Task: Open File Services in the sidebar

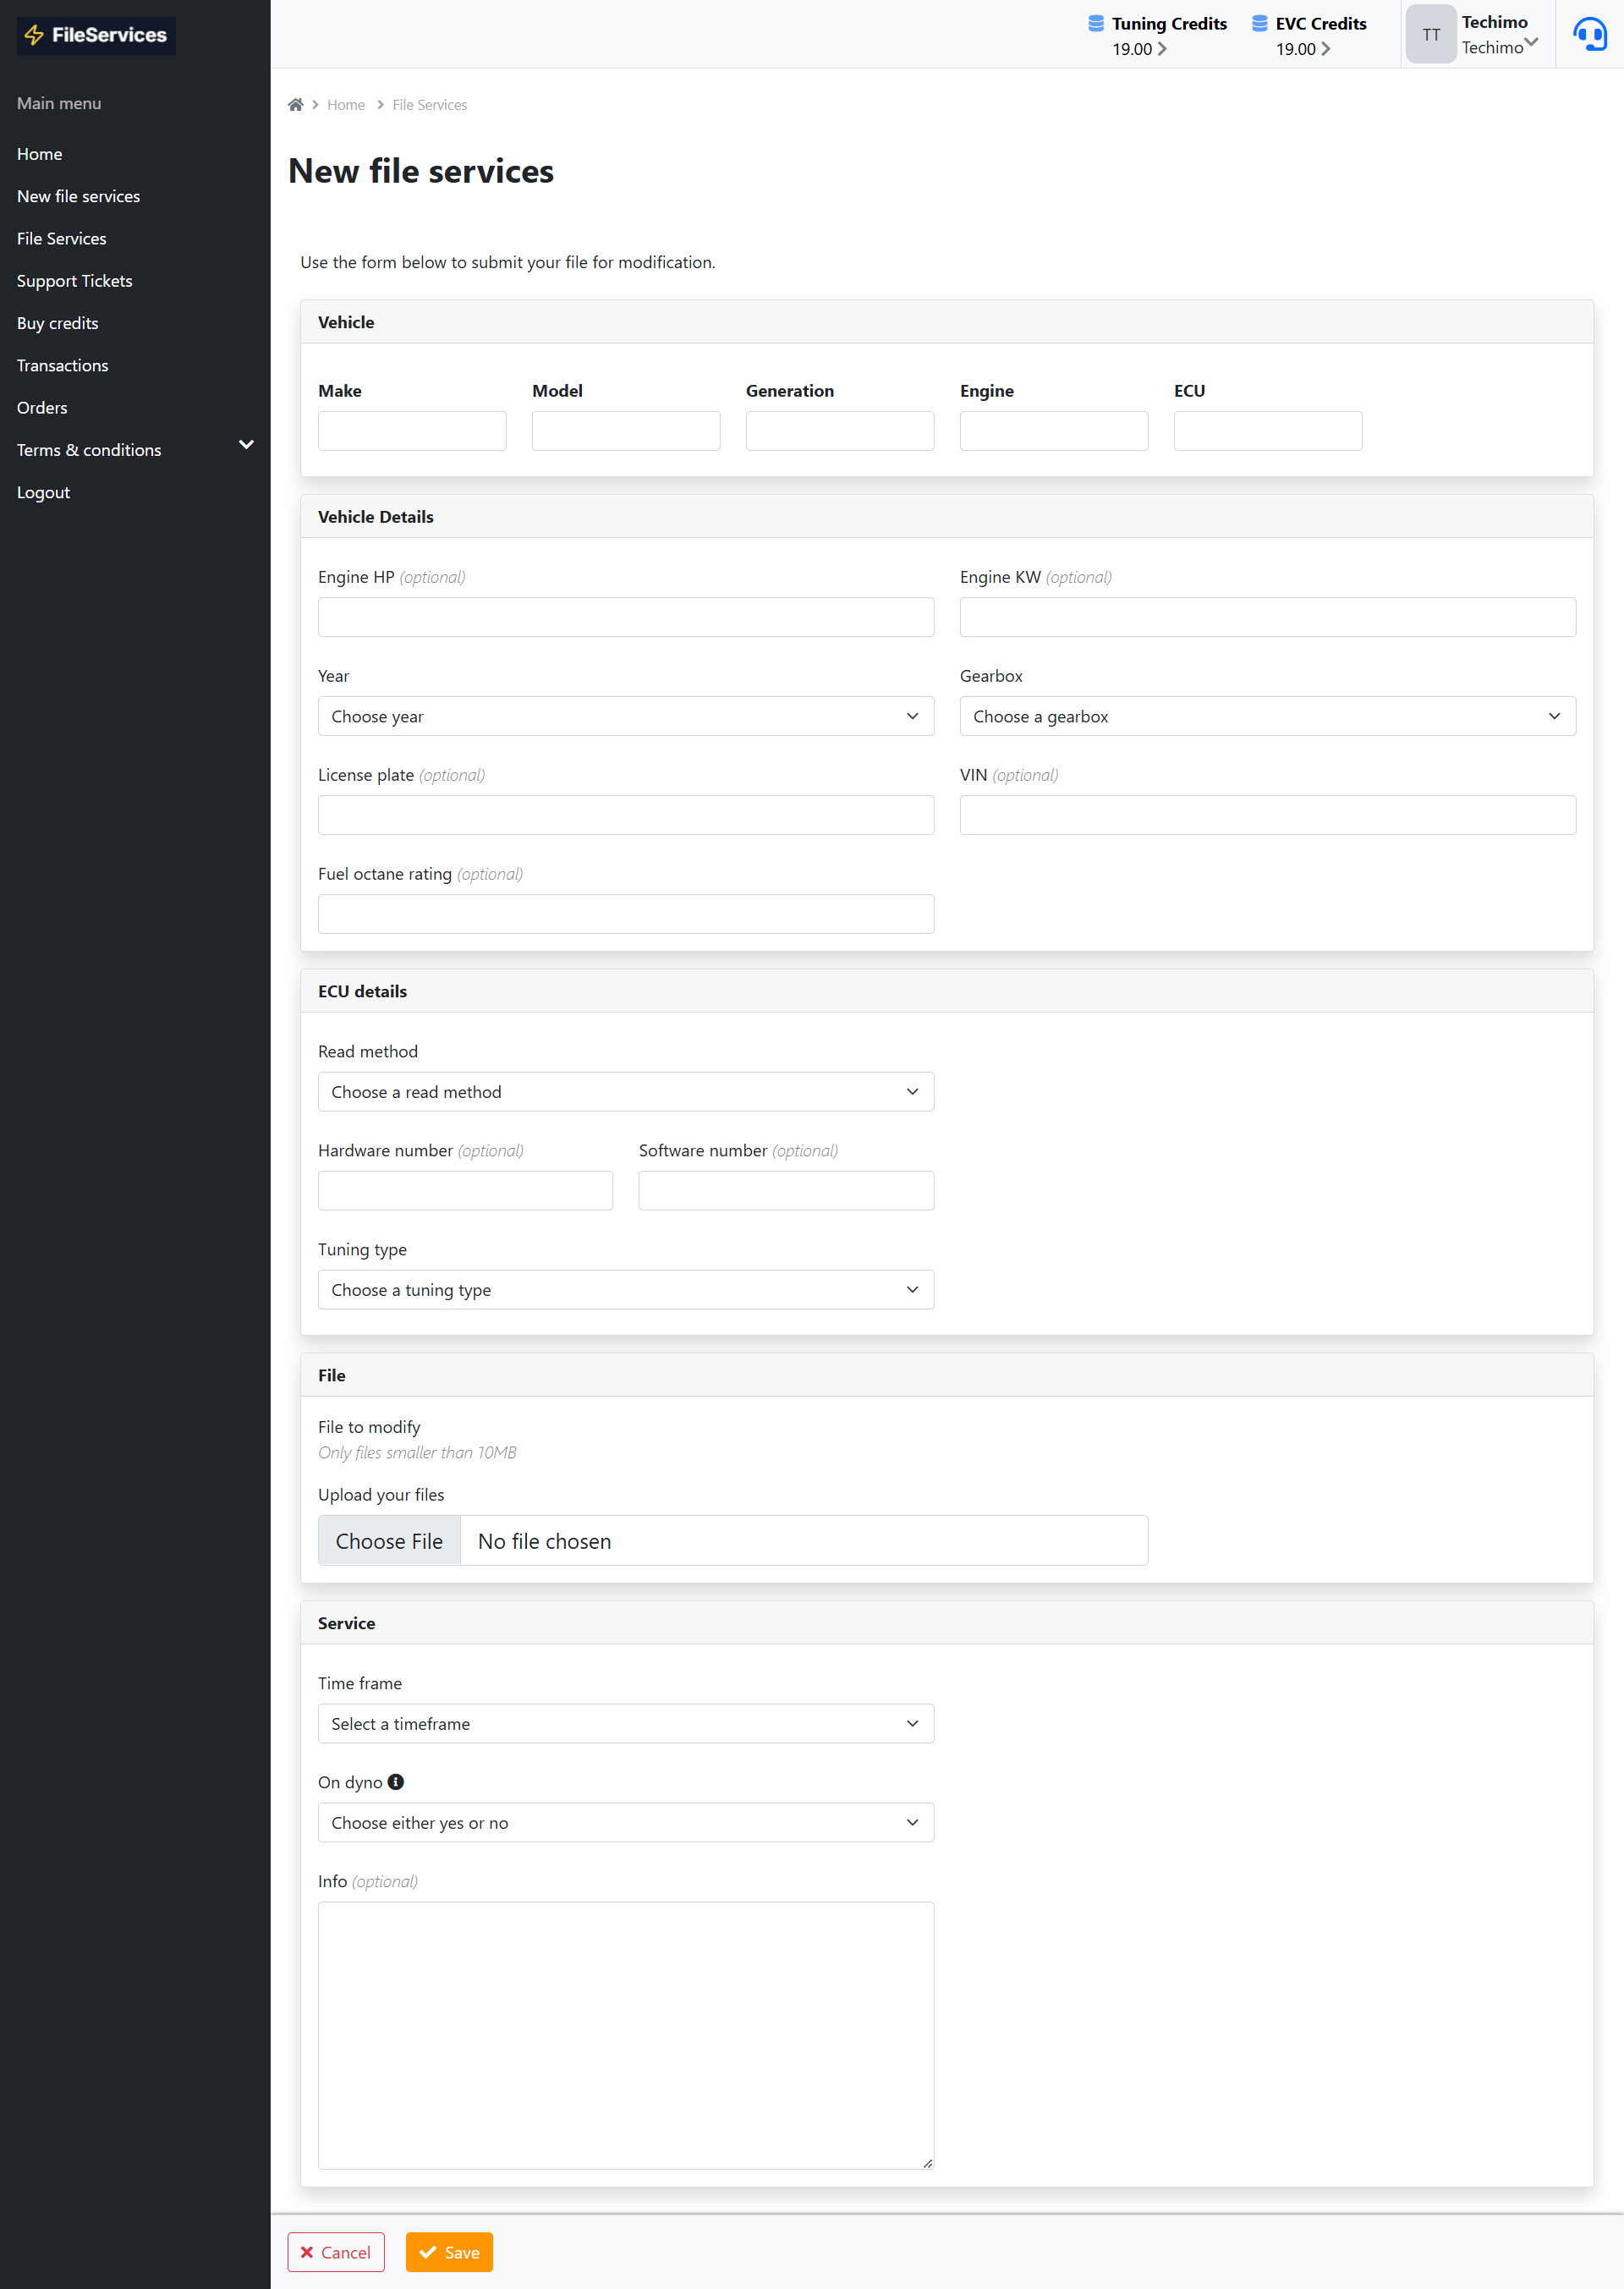Action: (61, 239)
